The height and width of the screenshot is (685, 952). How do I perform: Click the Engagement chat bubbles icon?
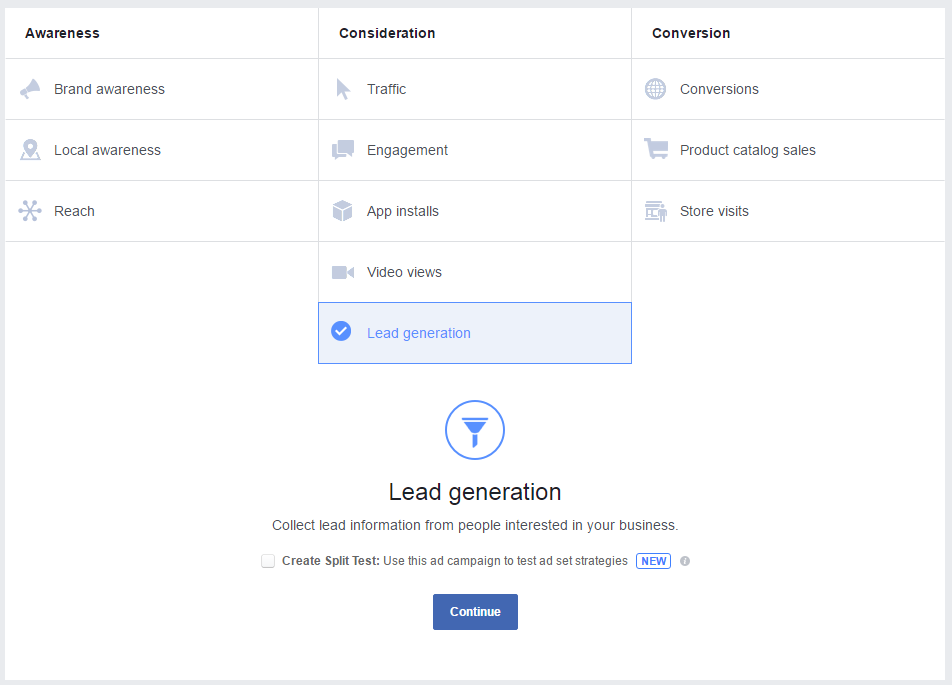[343, 150]
